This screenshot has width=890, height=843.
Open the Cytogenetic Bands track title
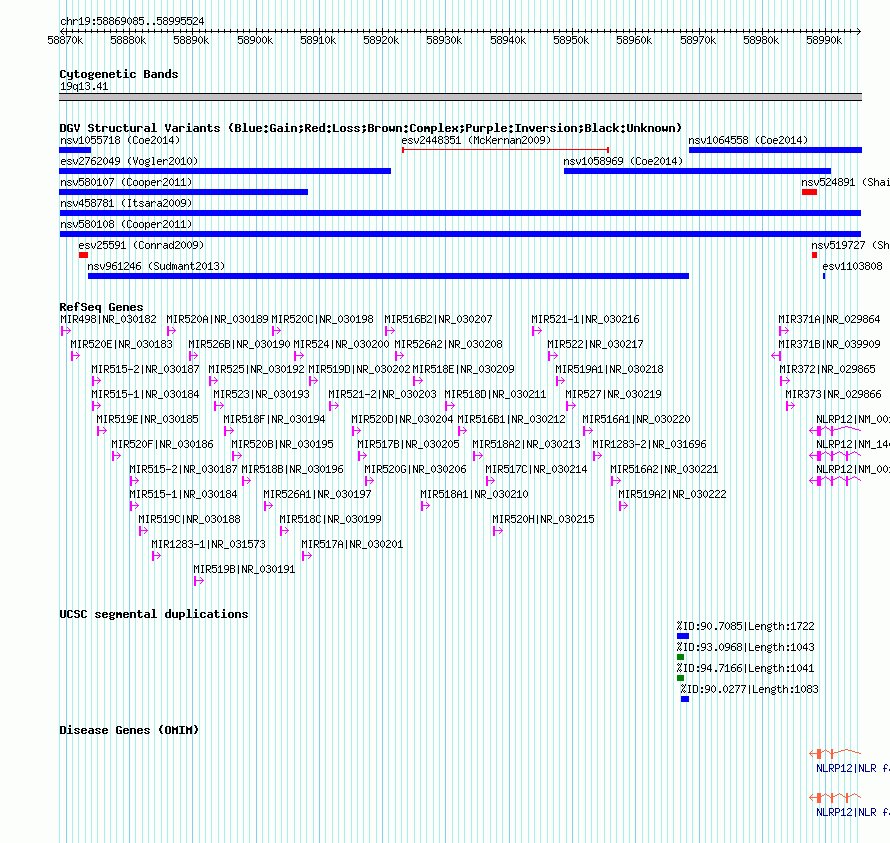tap(119, 74)
